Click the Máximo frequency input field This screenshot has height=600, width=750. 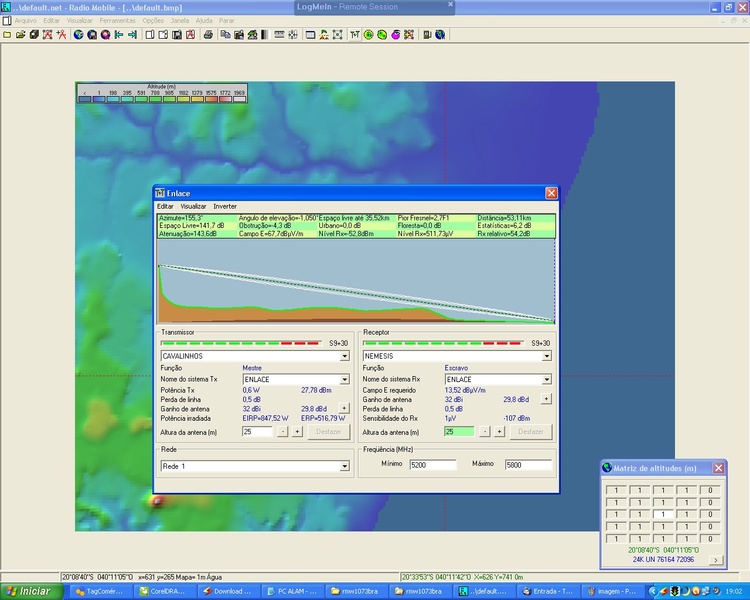coord(528,465)
